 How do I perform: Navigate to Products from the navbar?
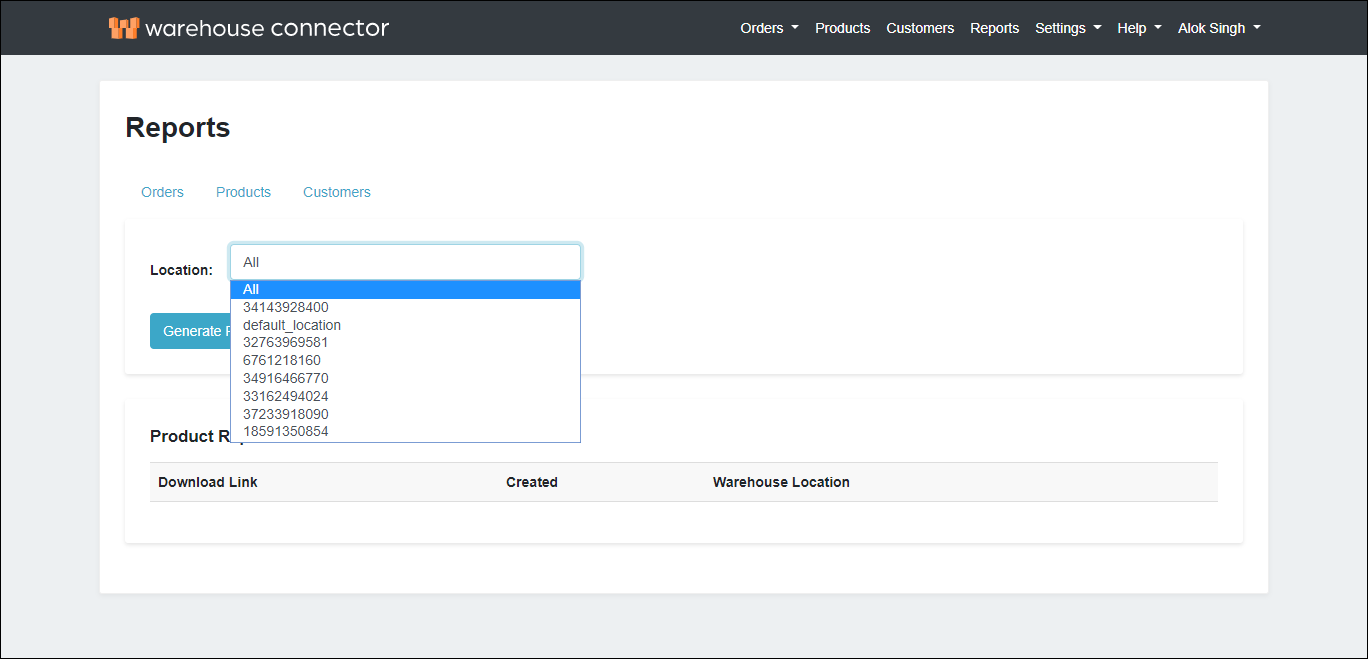coord(842,28)
